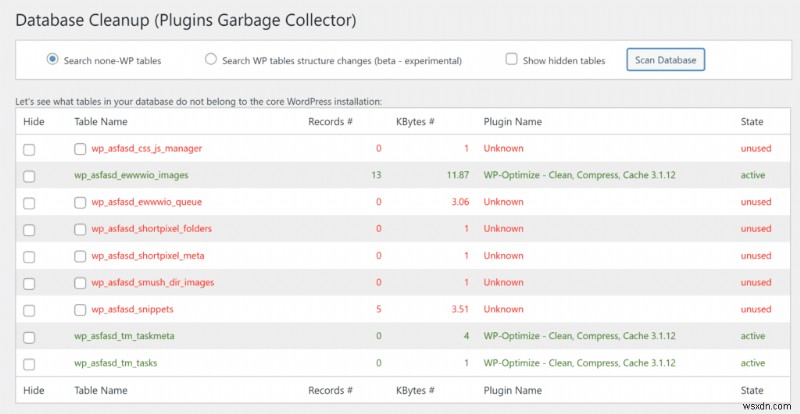Enable the "Show hidden tables" checkbox
Viewport: 800px width, 414px height.
(x=512, y=60)
